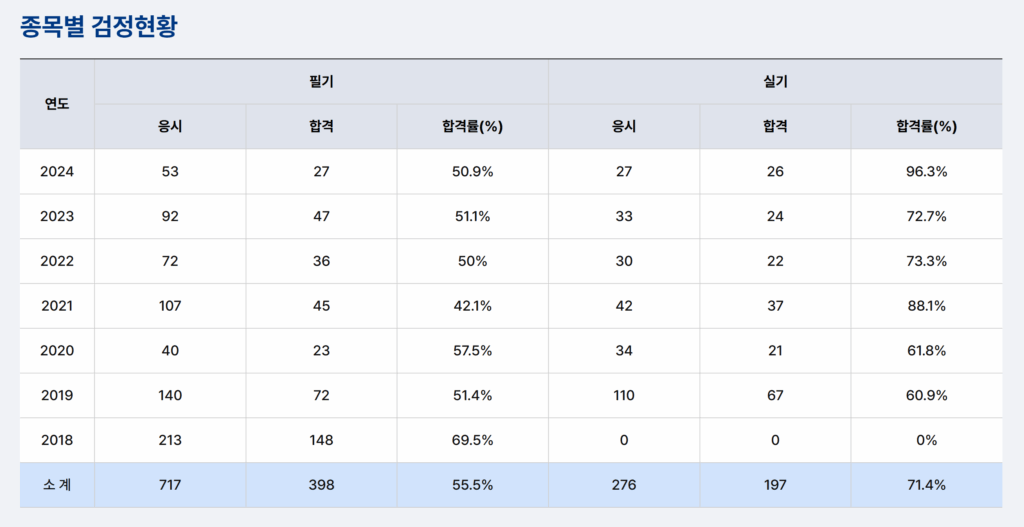Click the 2021 필기 응시 value 107

tap(170, 306)
